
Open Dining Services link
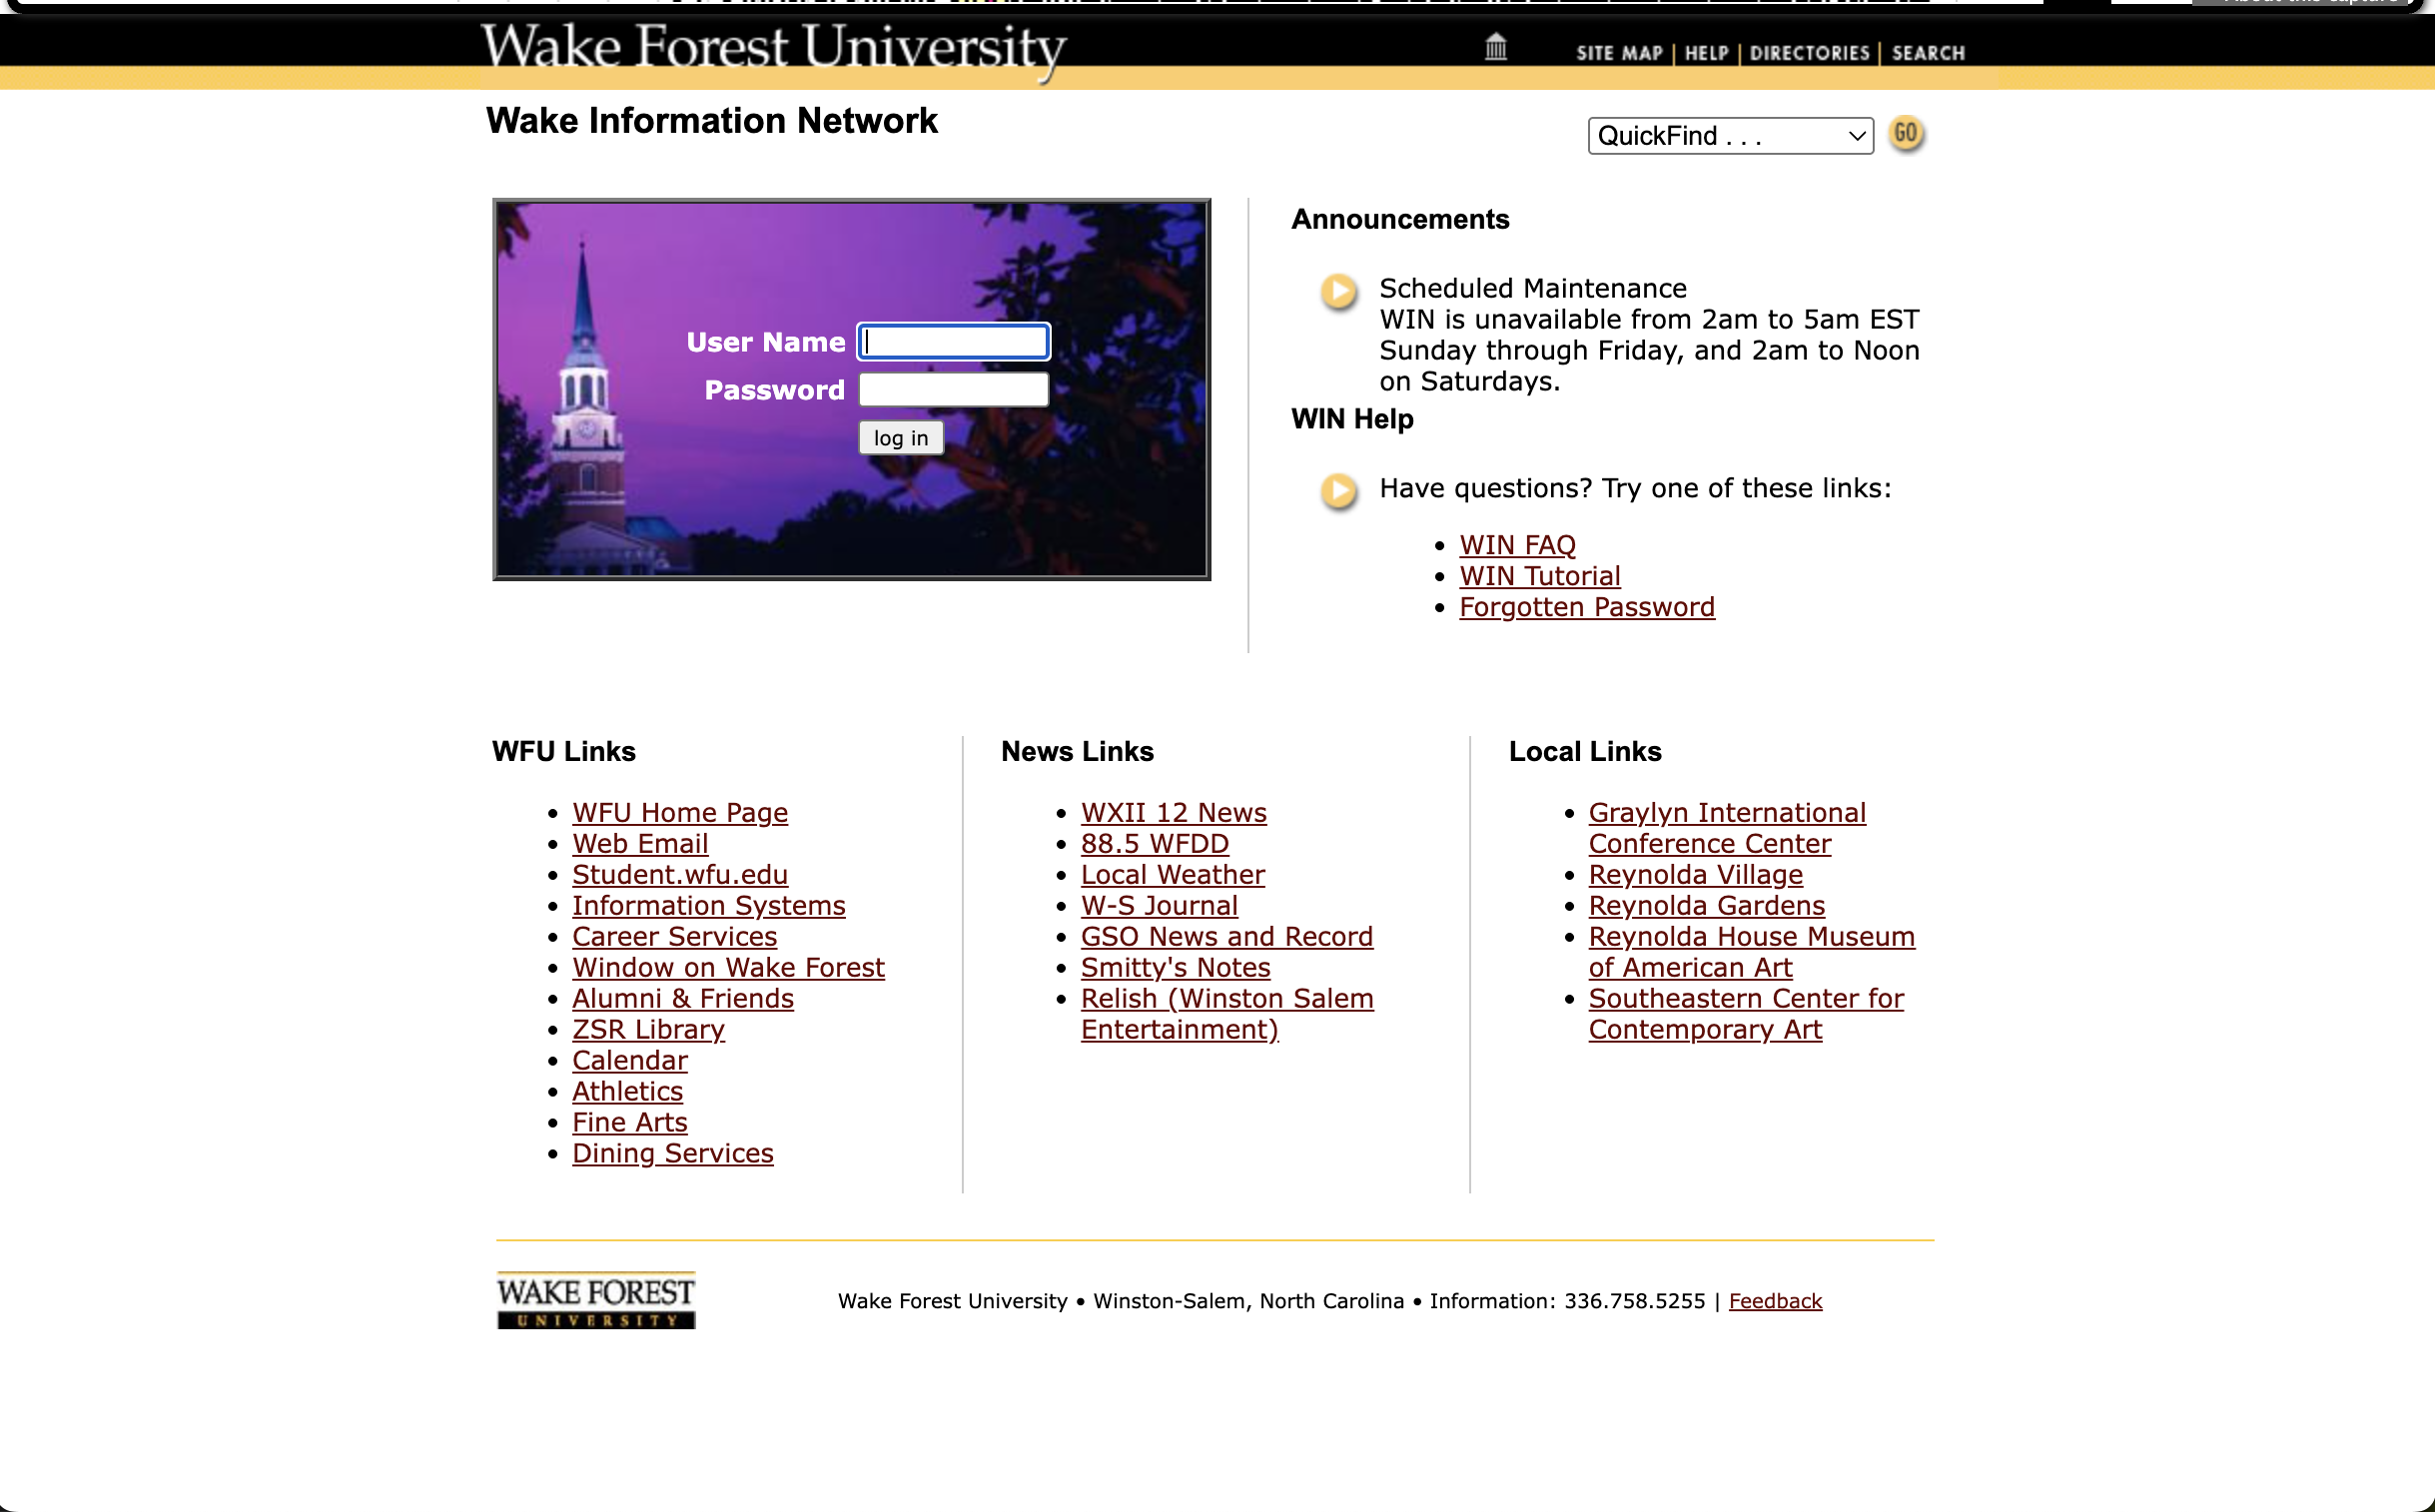(672, 1154)
